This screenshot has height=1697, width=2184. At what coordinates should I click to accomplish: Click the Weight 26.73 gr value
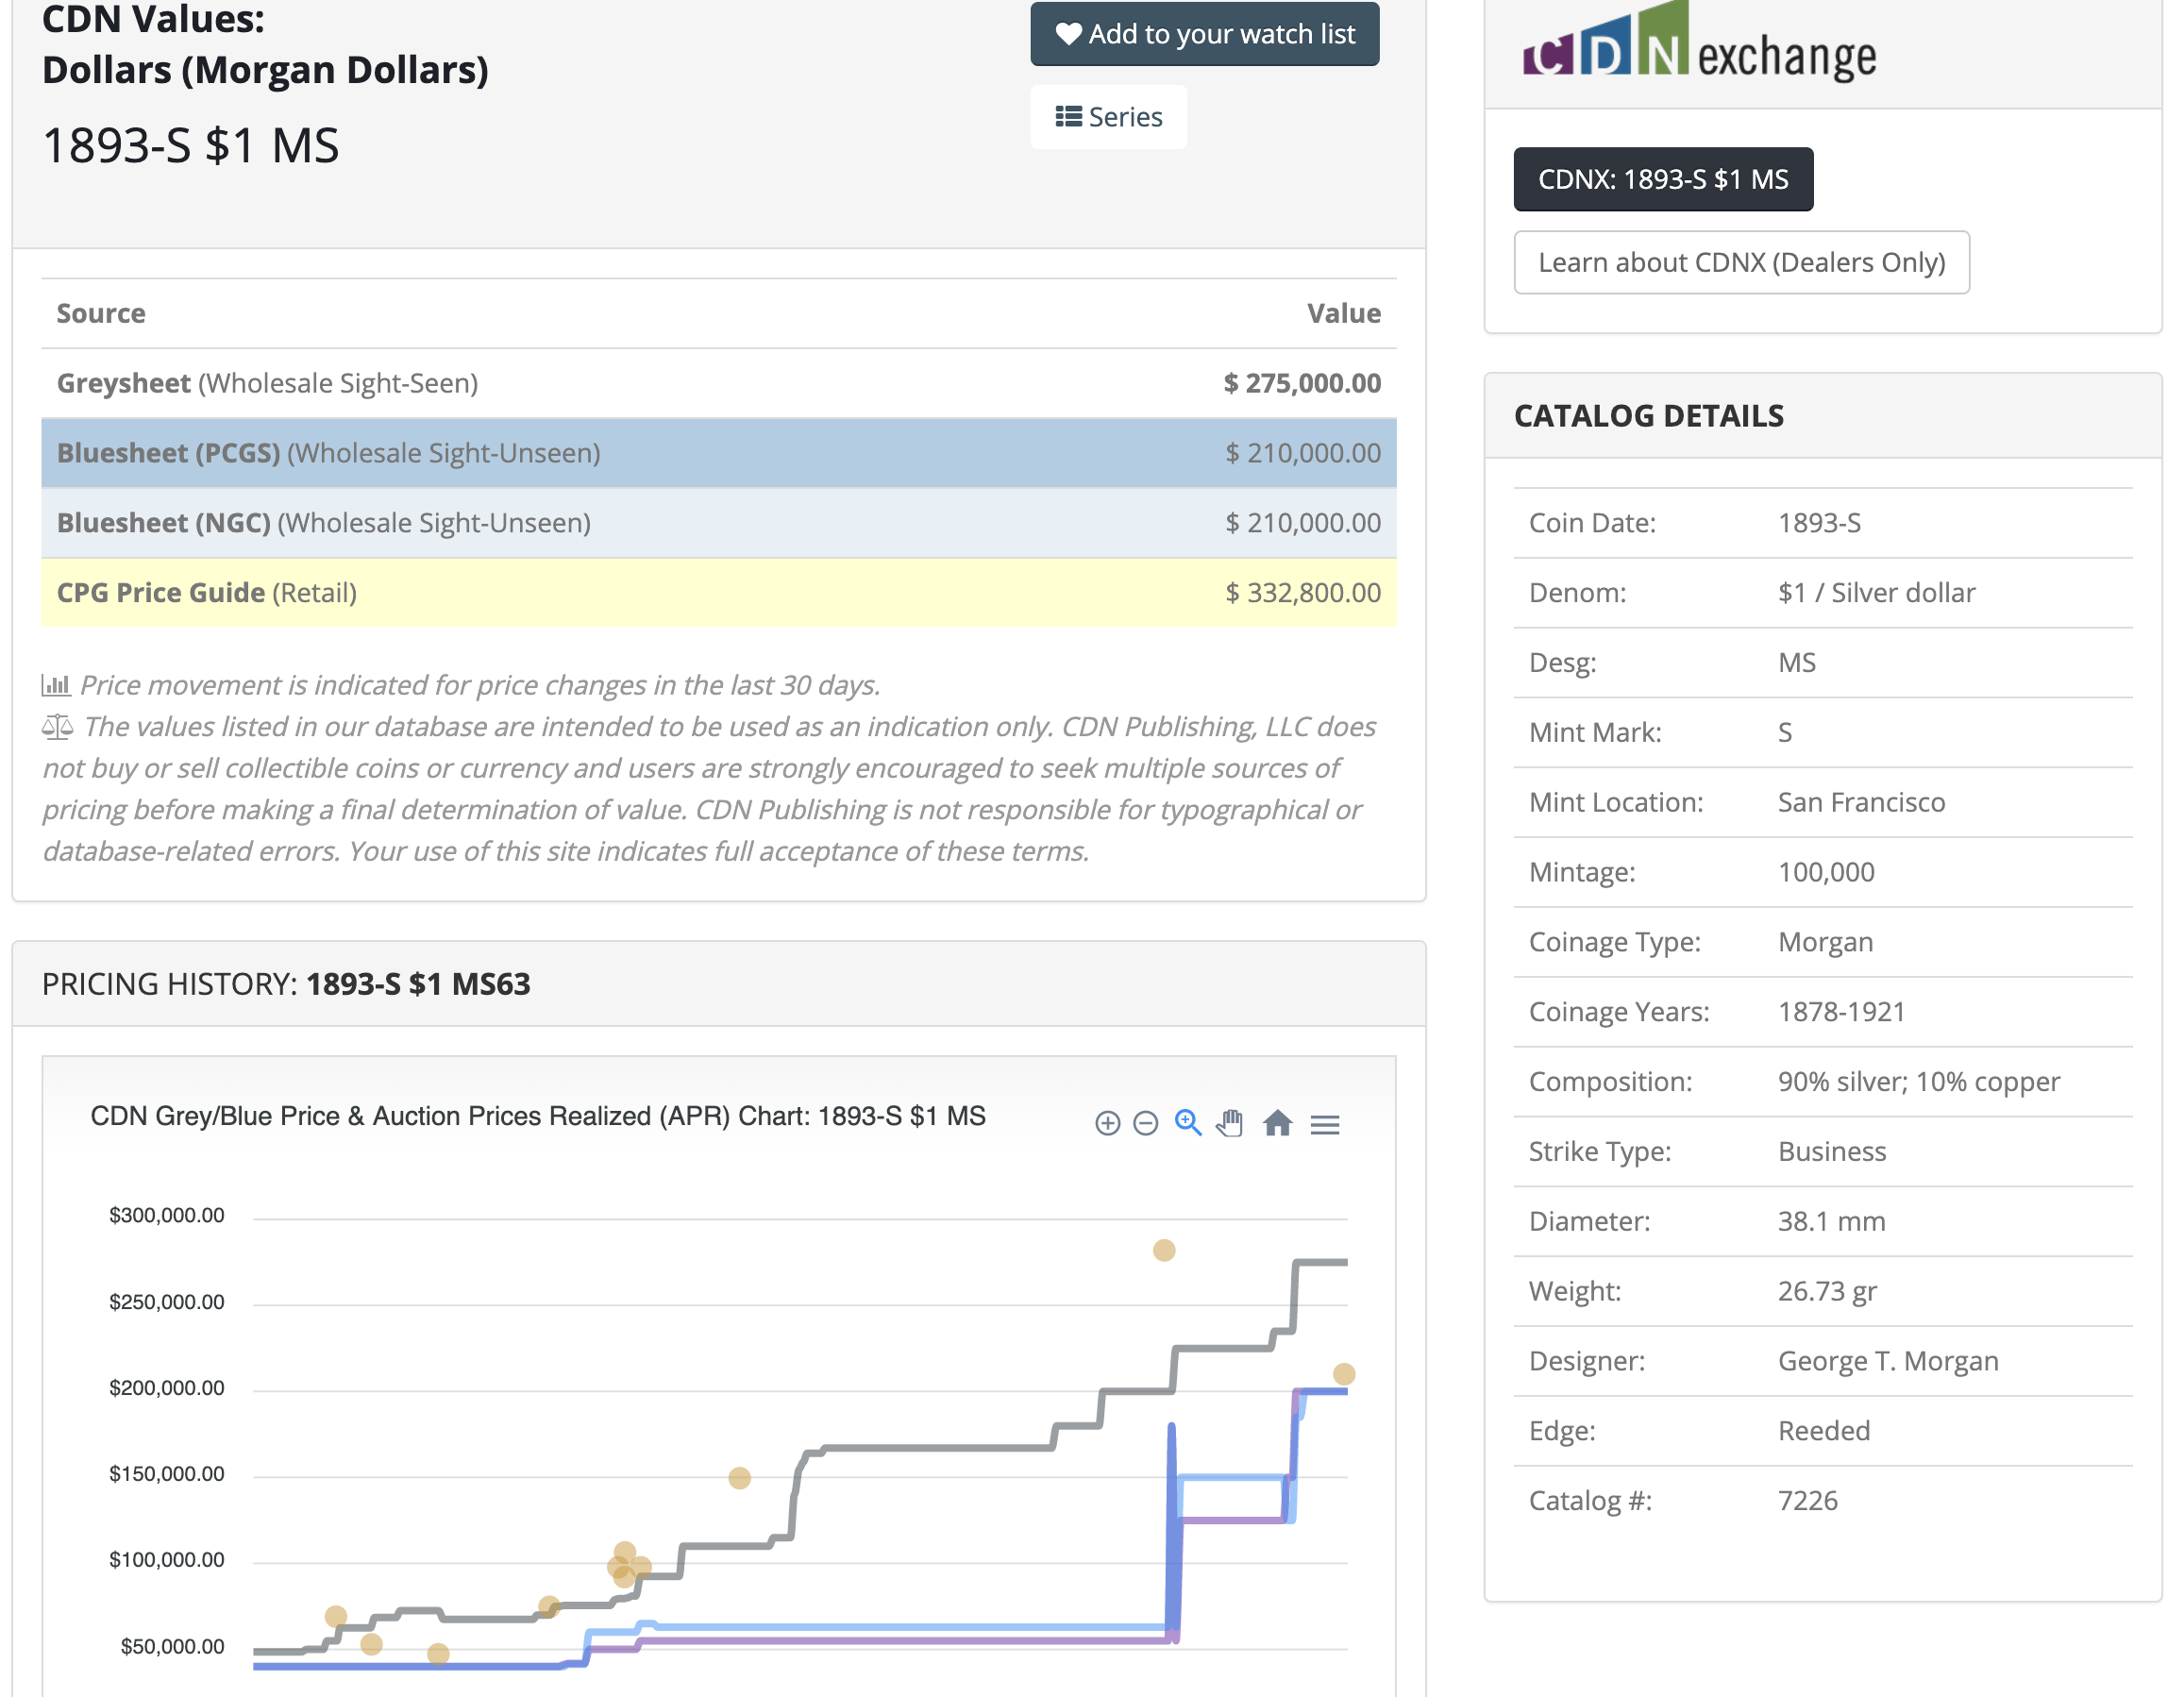click(1827, 1291)
